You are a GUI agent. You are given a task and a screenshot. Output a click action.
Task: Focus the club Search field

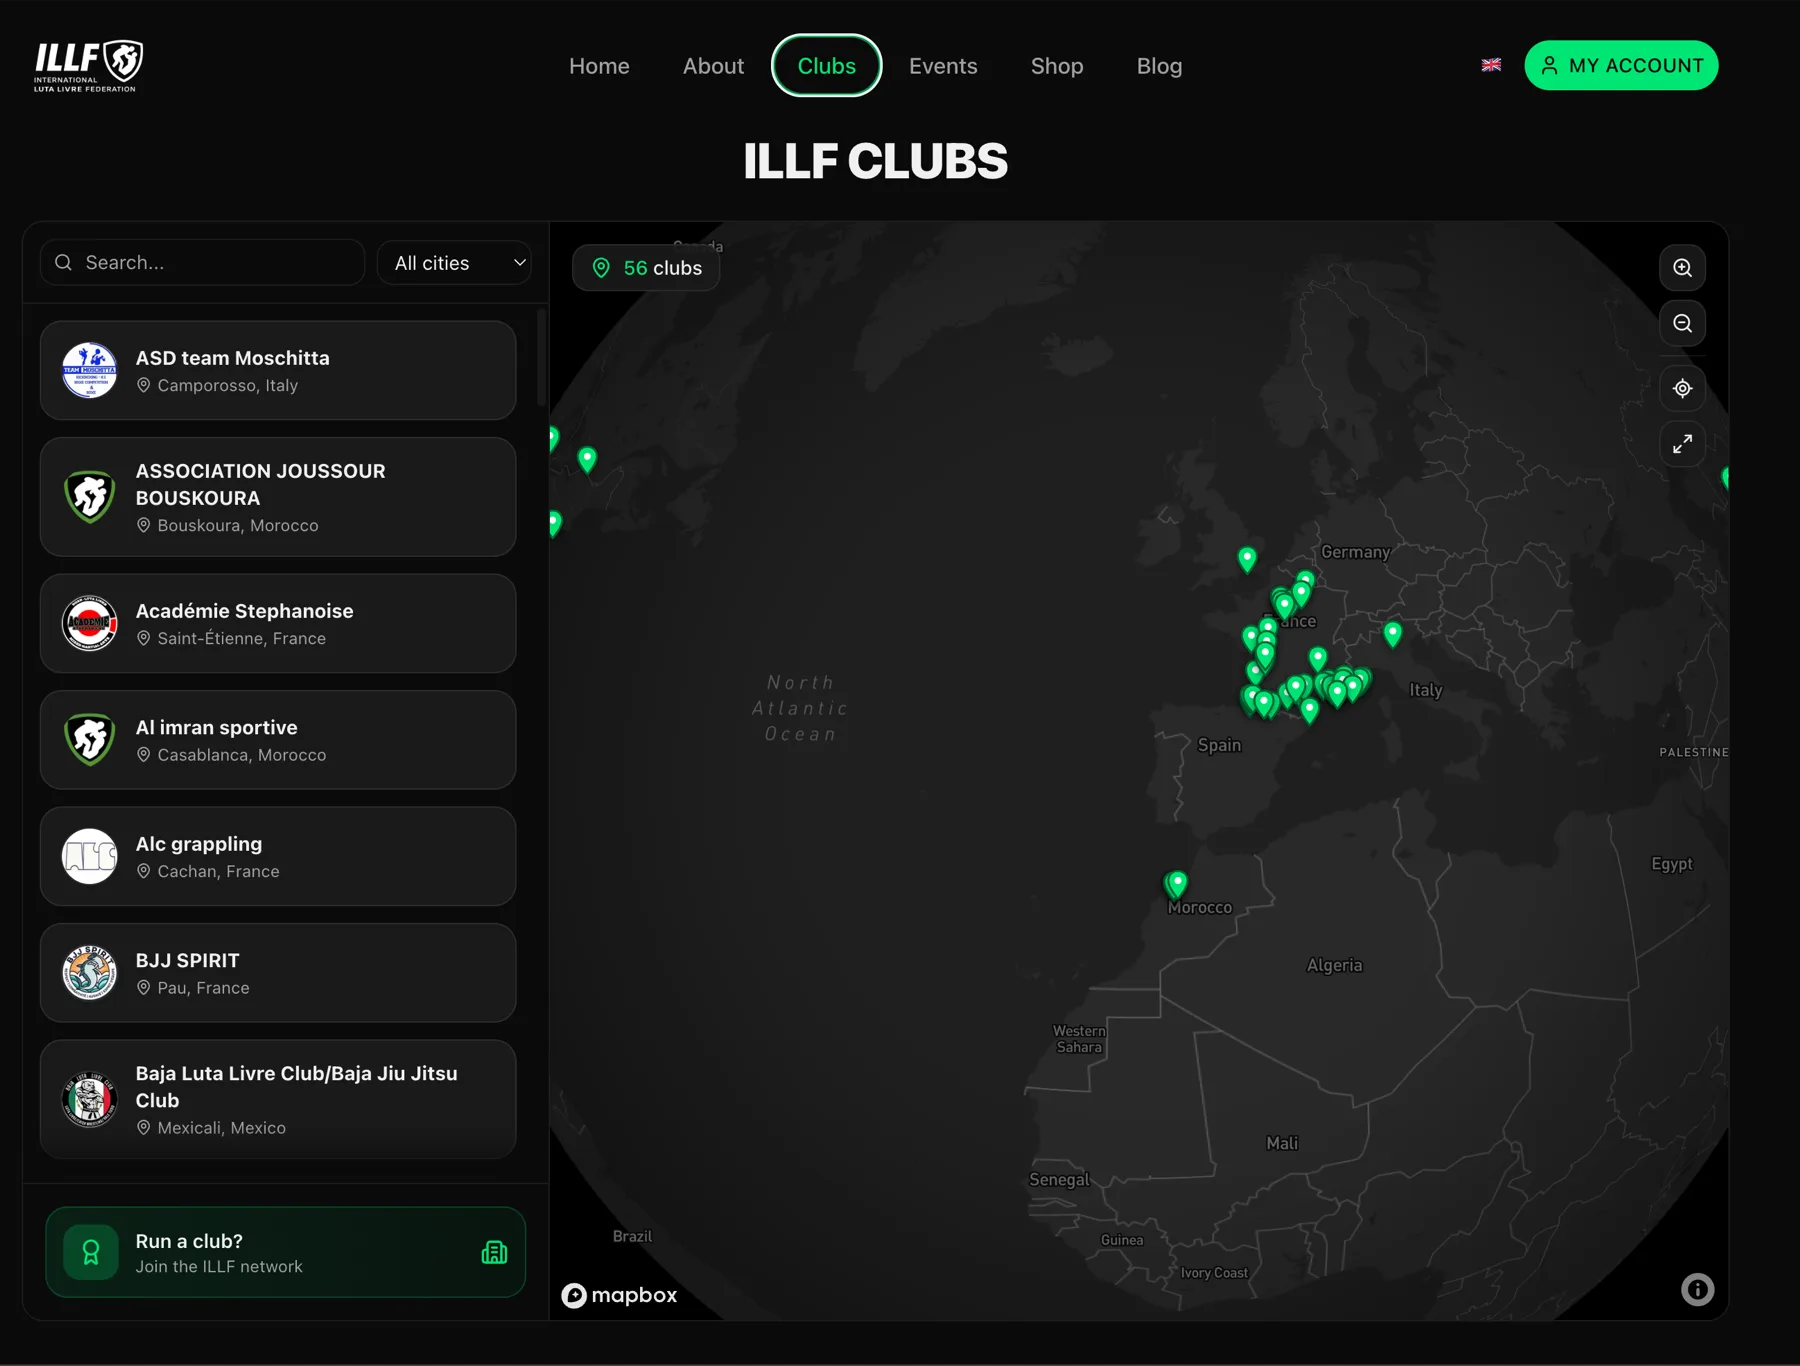(202, 262)
